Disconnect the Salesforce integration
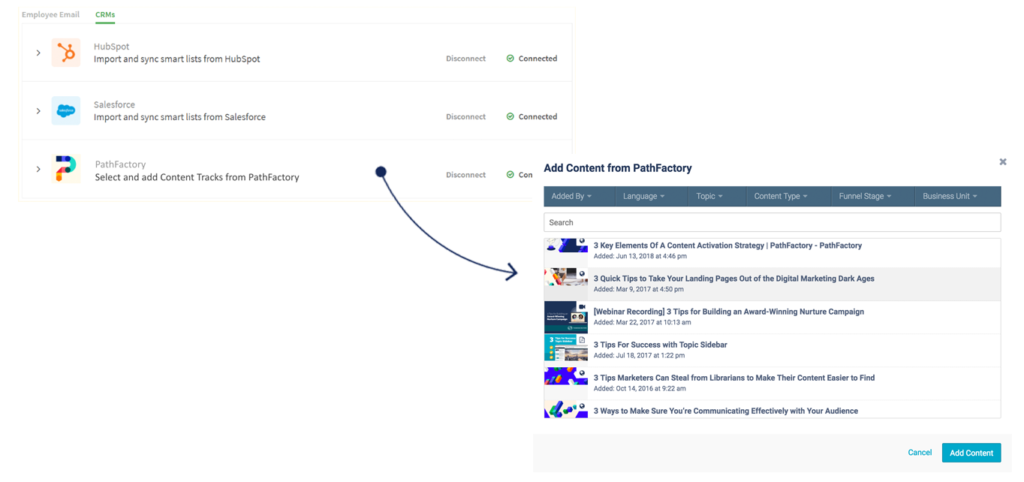This screenshot has height=482, width=1024. [466, 116]
